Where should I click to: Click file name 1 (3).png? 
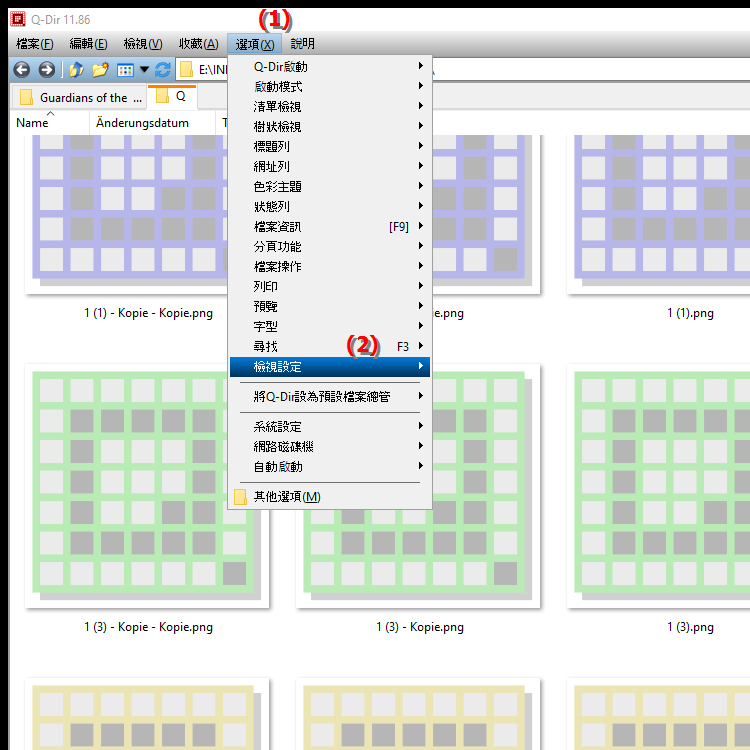(x=690, y=627)
